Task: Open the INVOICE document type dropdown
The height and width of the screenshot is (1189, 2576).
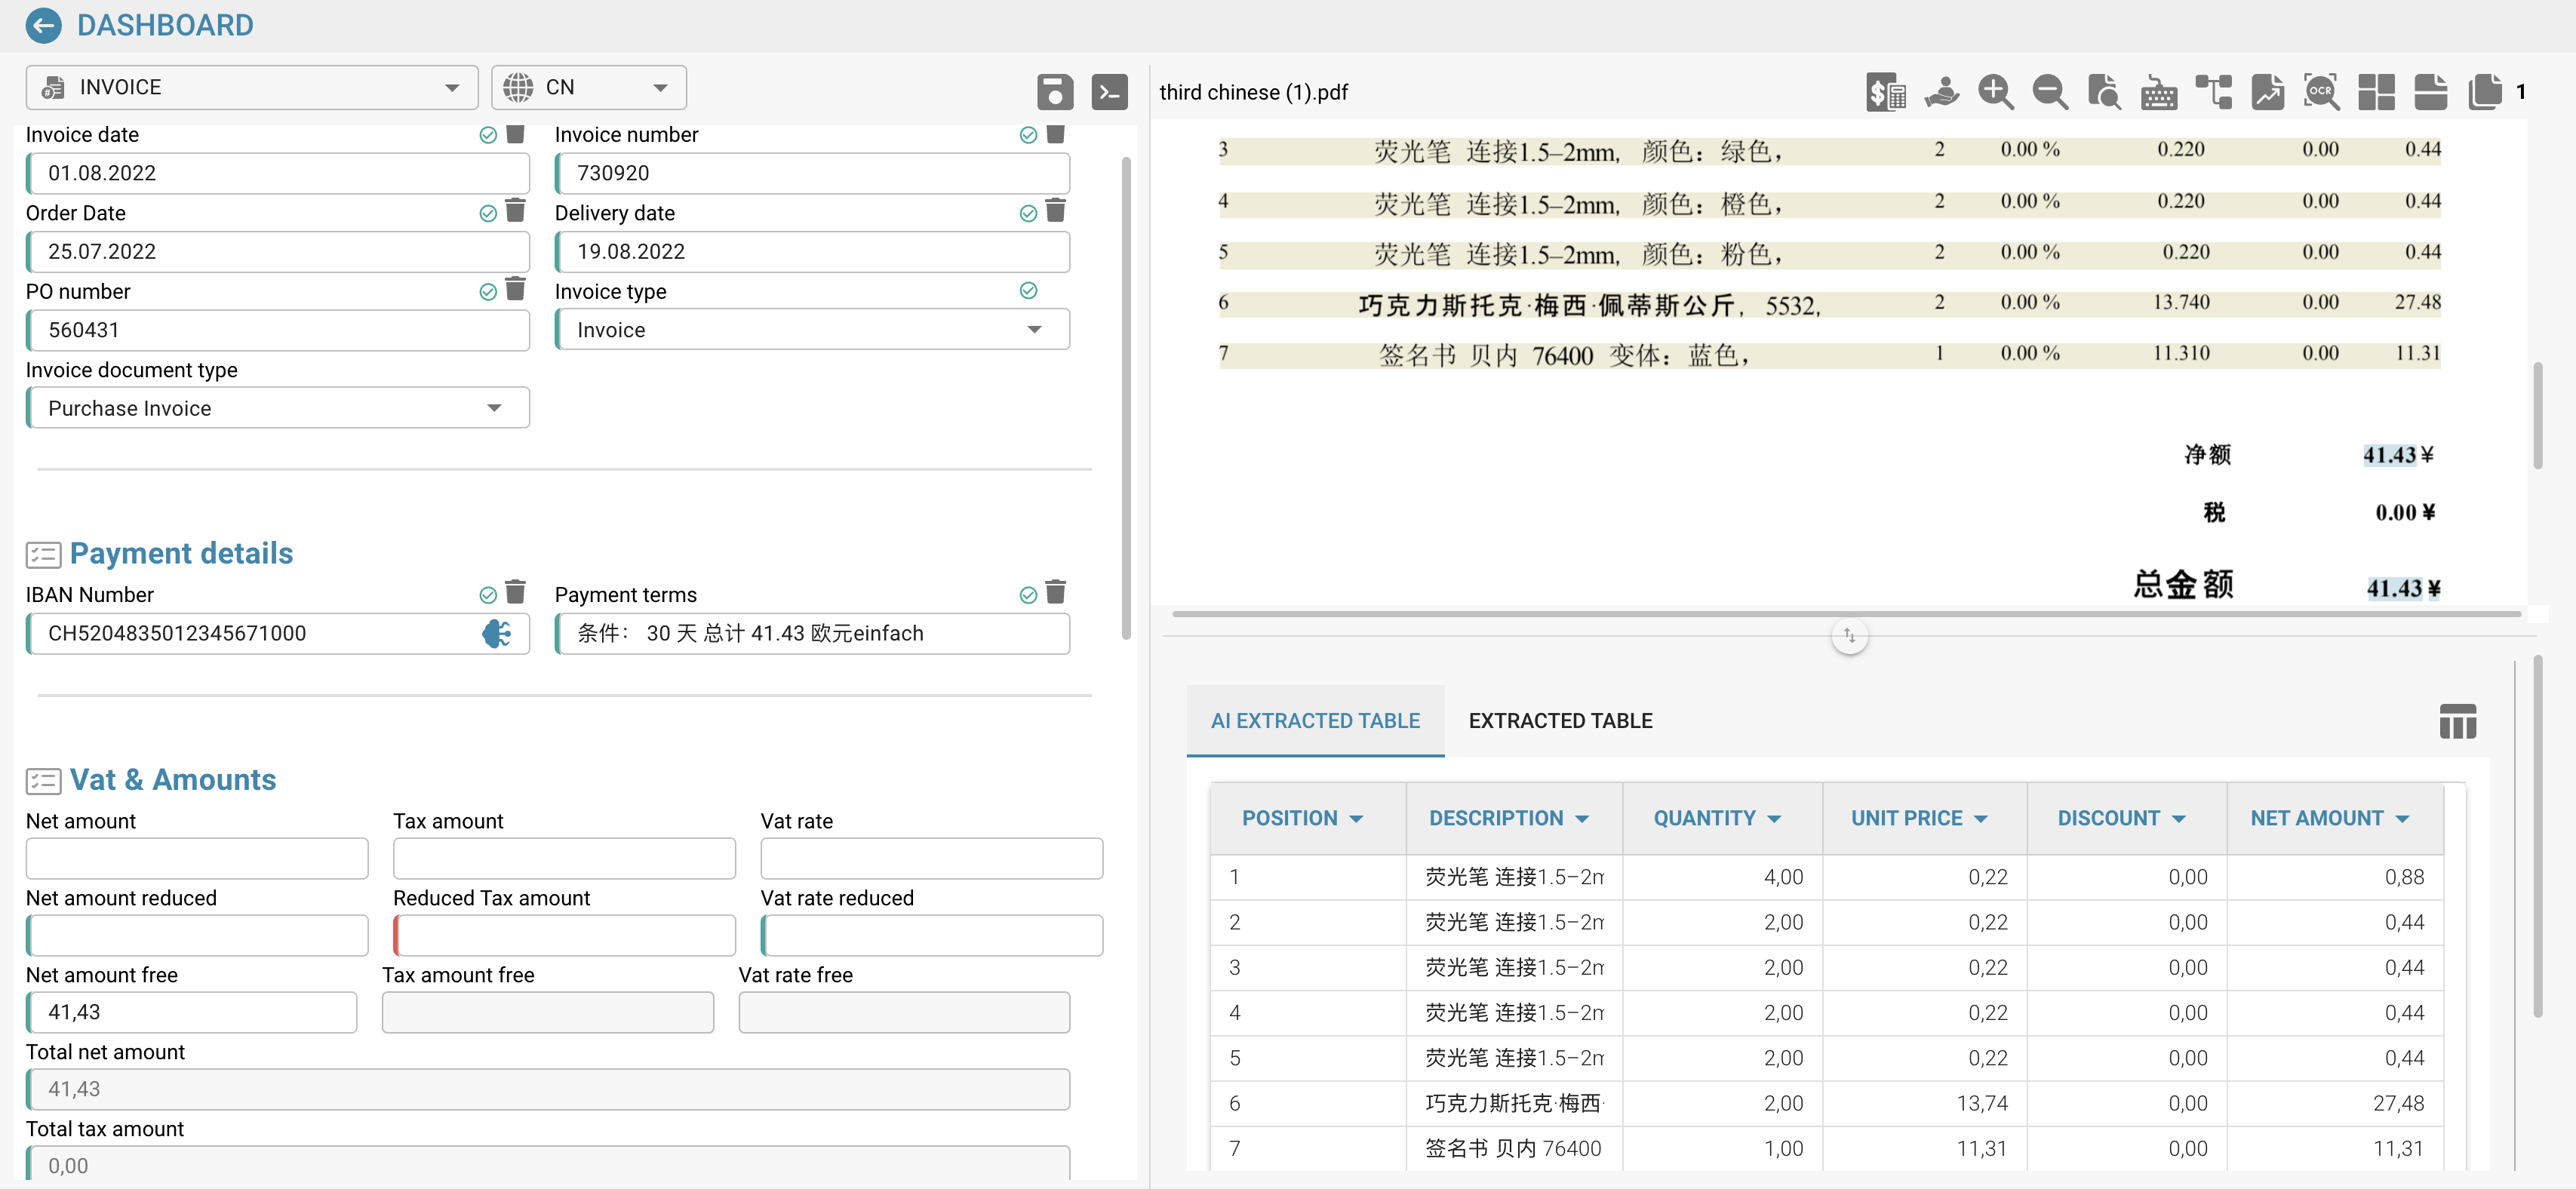Action: pos(251,88)
